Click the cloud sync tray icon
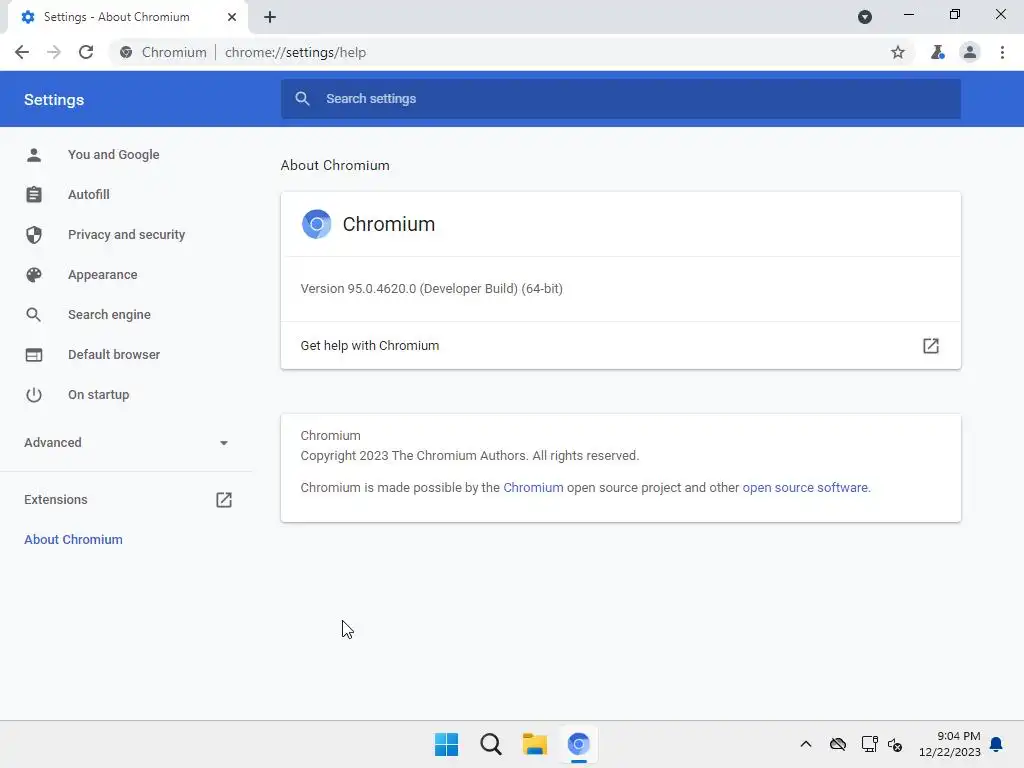 (x=838, y=744)
